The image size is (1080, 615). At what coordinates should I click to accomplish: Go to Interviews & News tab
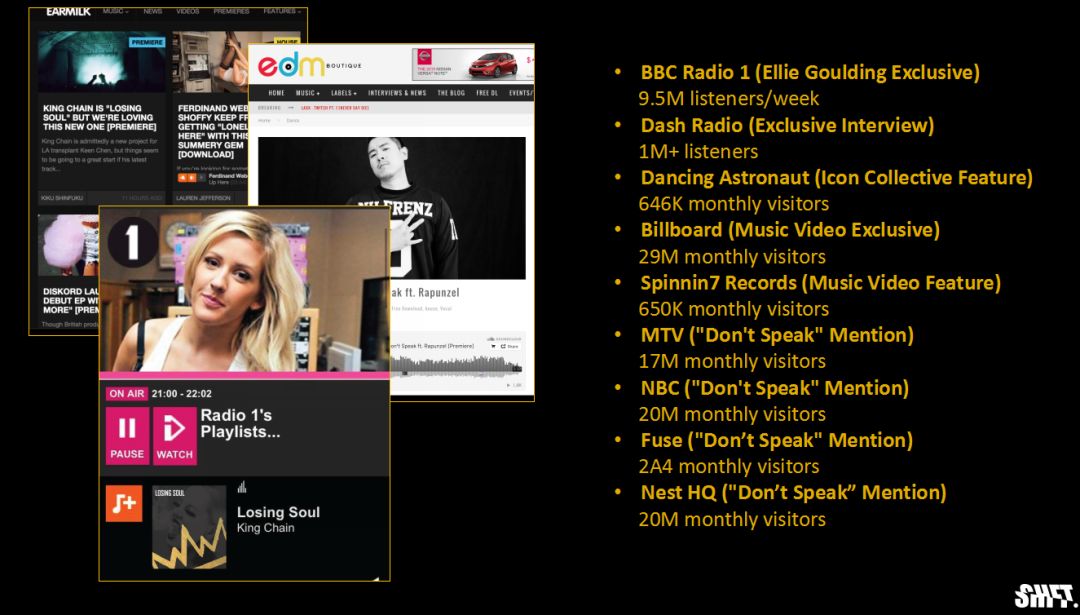(x=398, y=93)
